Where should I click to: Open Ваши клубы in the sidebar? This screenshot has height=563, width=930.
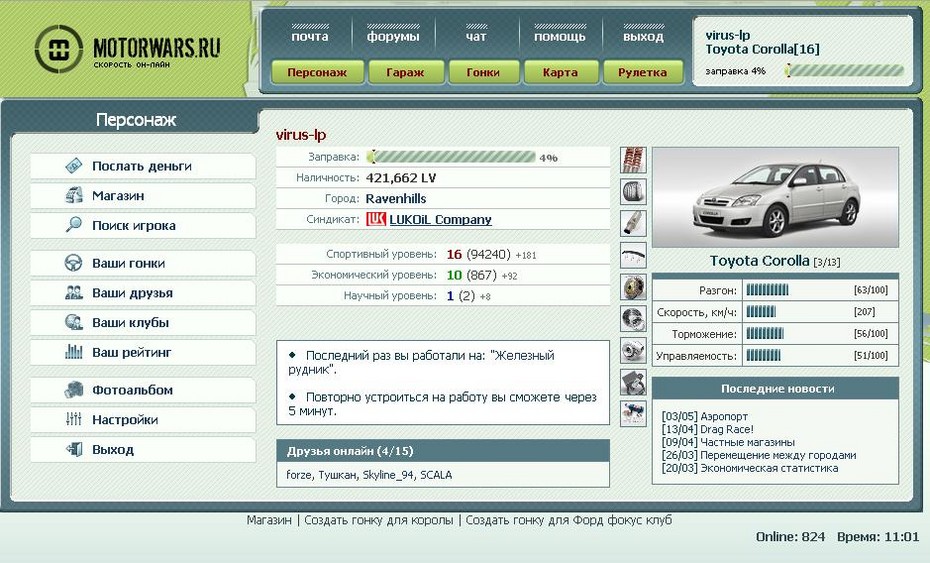click(x=143, y=323)
